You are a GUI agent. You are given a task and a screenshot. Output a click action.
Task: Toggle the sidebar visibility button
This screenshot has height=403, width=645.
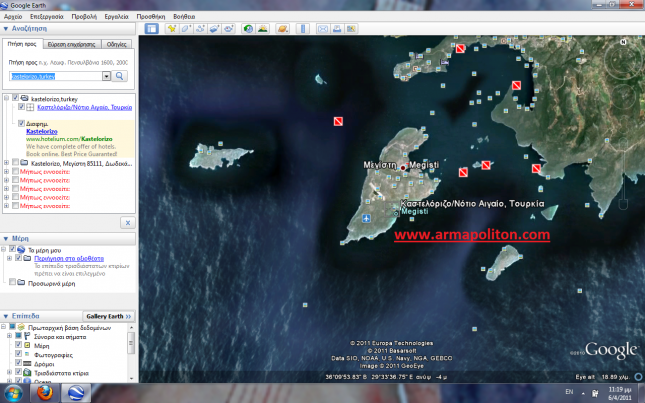coord(151,28)
